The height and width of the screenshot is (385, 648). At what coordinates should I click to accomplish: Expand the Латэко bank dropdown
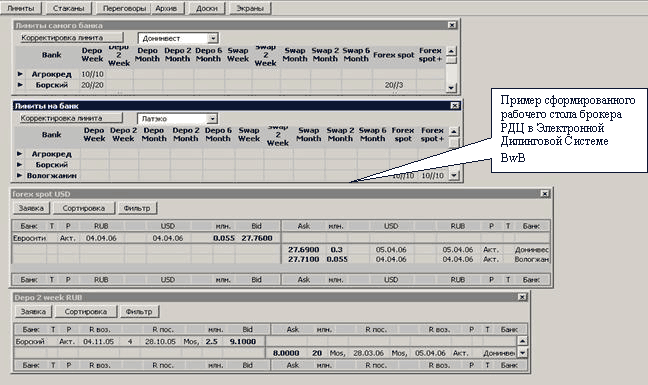212,119
